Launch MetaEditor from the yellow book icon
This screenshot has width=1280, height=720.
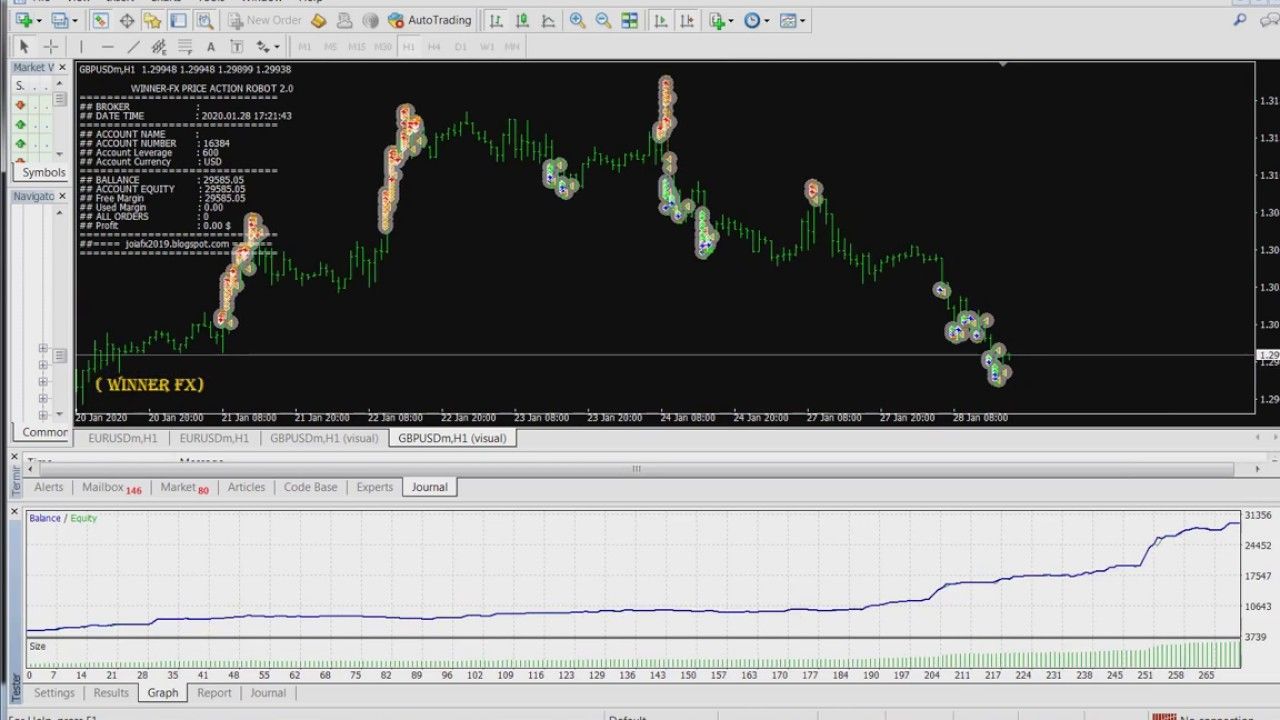[x=318, y=20]
